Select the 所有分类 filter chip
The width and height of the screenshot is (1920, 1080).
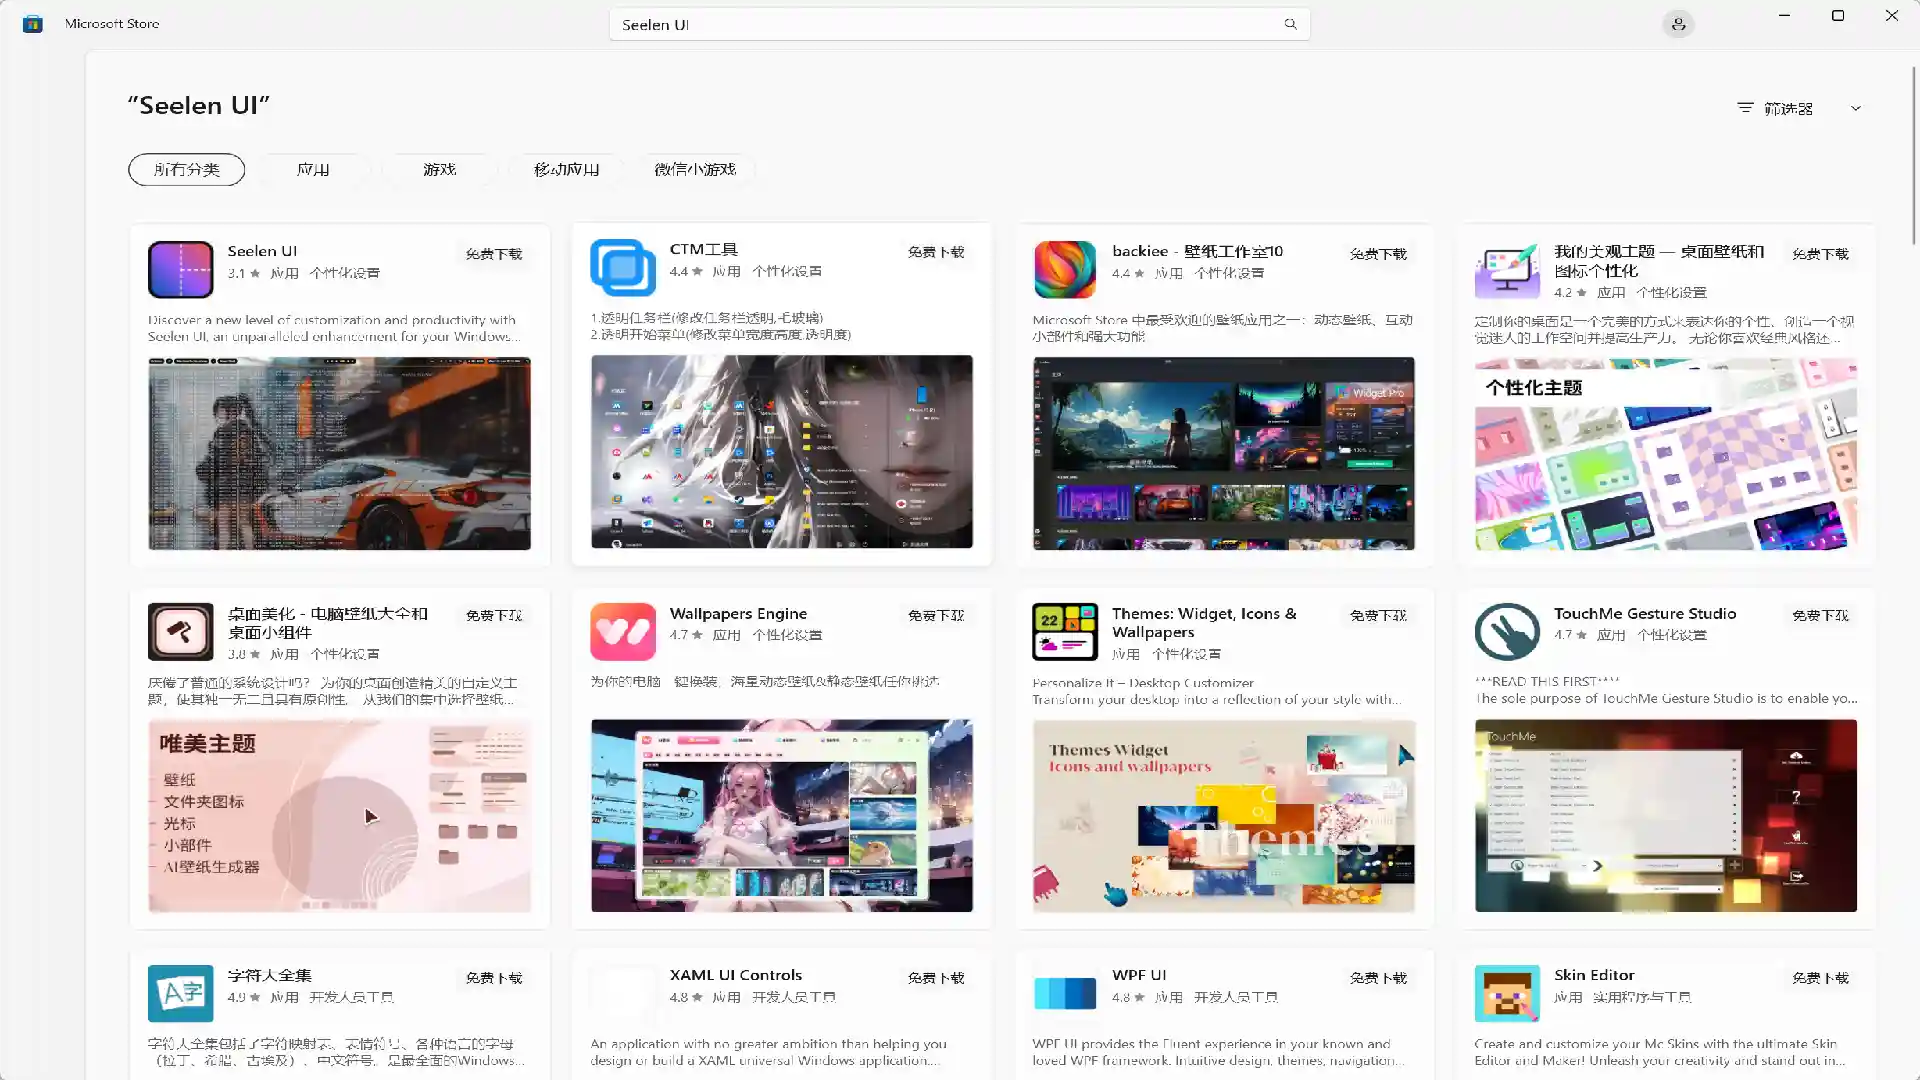tap(186, 169)
